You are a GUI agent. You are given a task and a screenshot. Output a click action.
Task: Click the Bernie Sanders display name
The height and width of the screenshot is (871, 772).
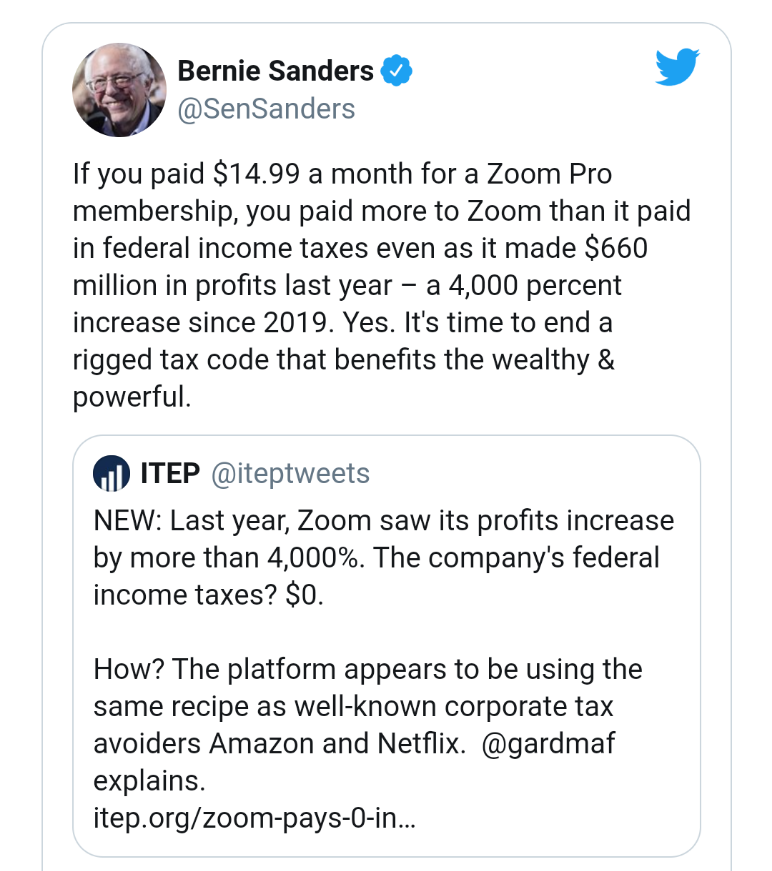tap(275, 72)
